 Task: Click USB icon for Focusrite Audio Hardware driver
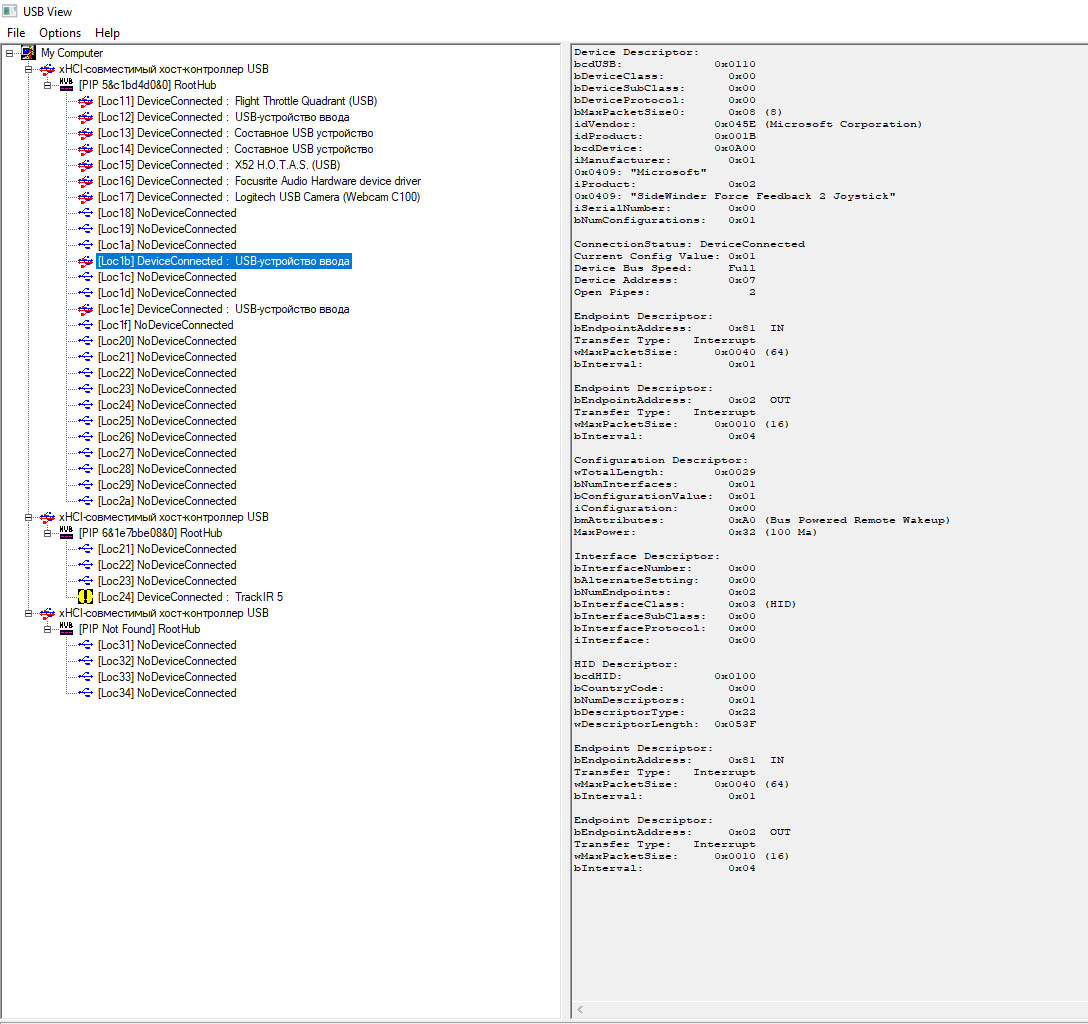[85, 181]
